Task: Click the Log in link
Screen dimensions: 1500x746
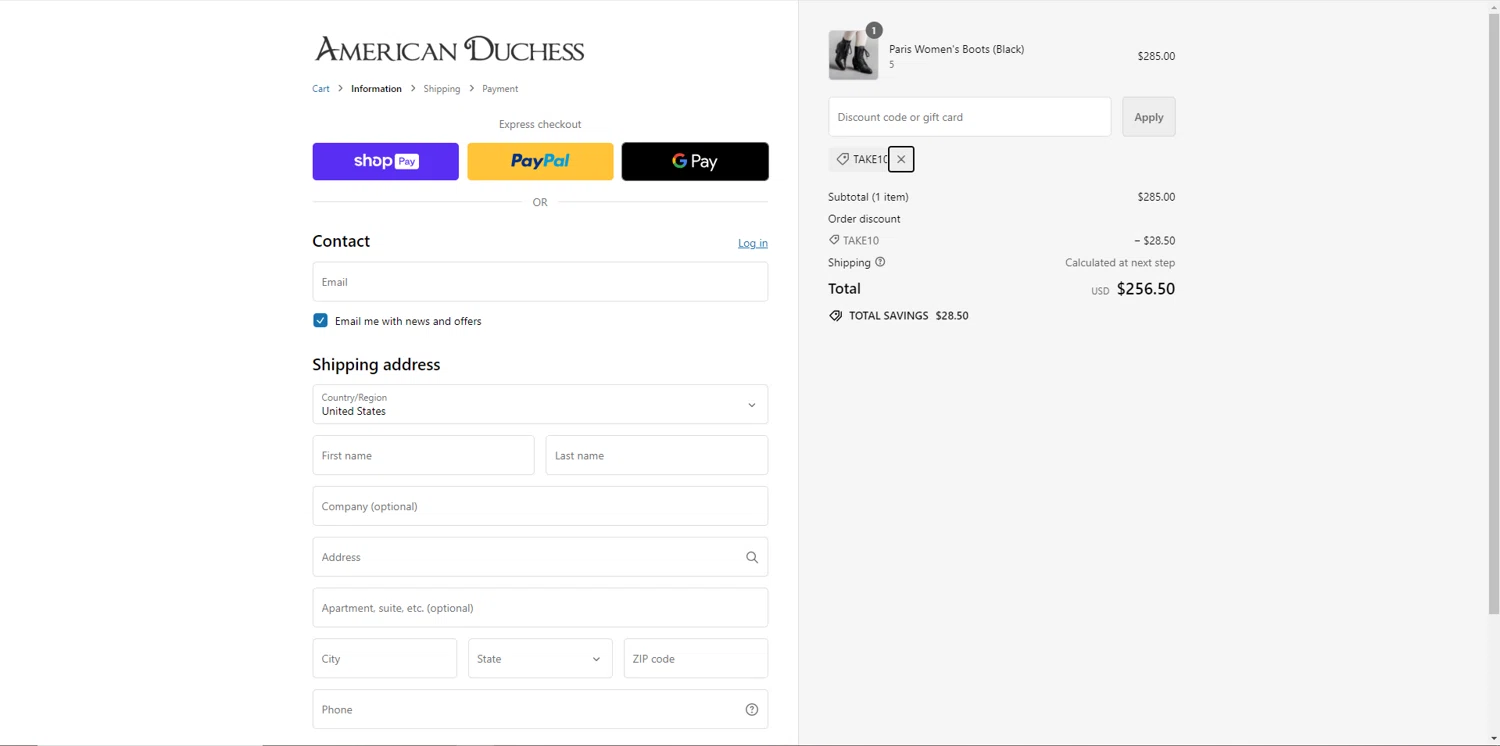Action: pyautogui.click(x=753, y=243)
